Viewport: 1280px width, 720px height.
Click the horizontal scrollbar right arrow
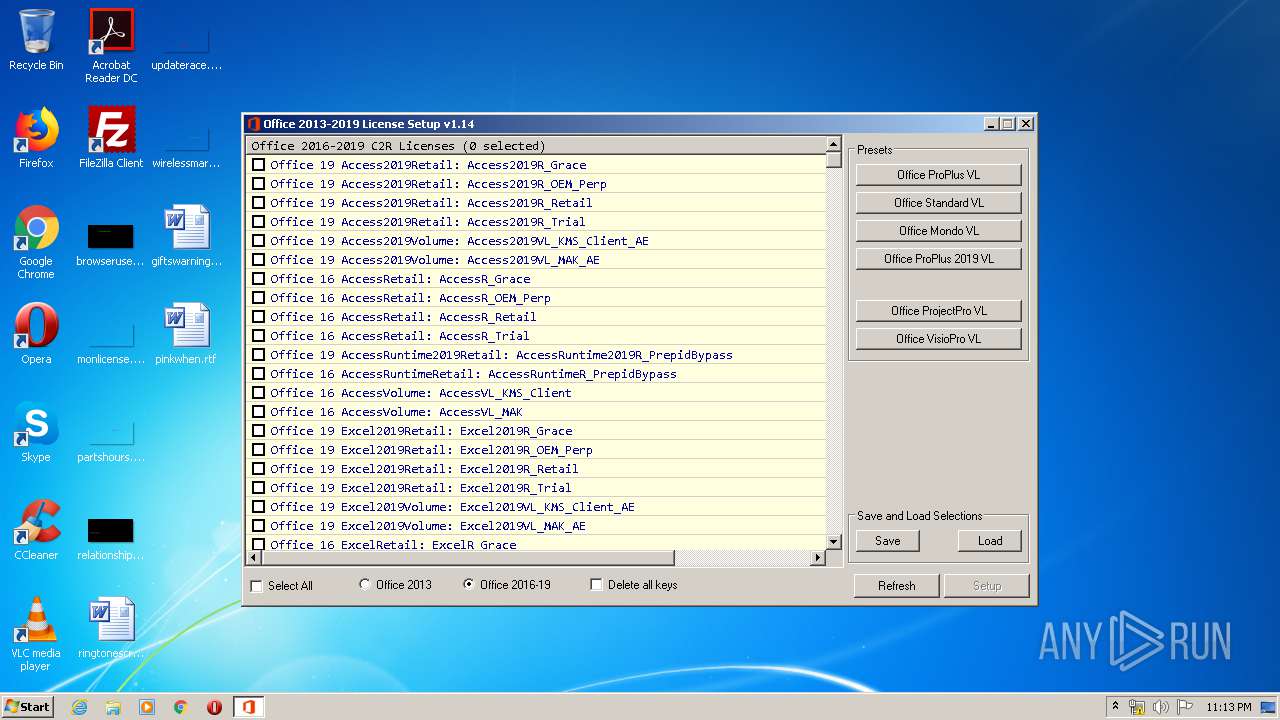coord(818,558)
